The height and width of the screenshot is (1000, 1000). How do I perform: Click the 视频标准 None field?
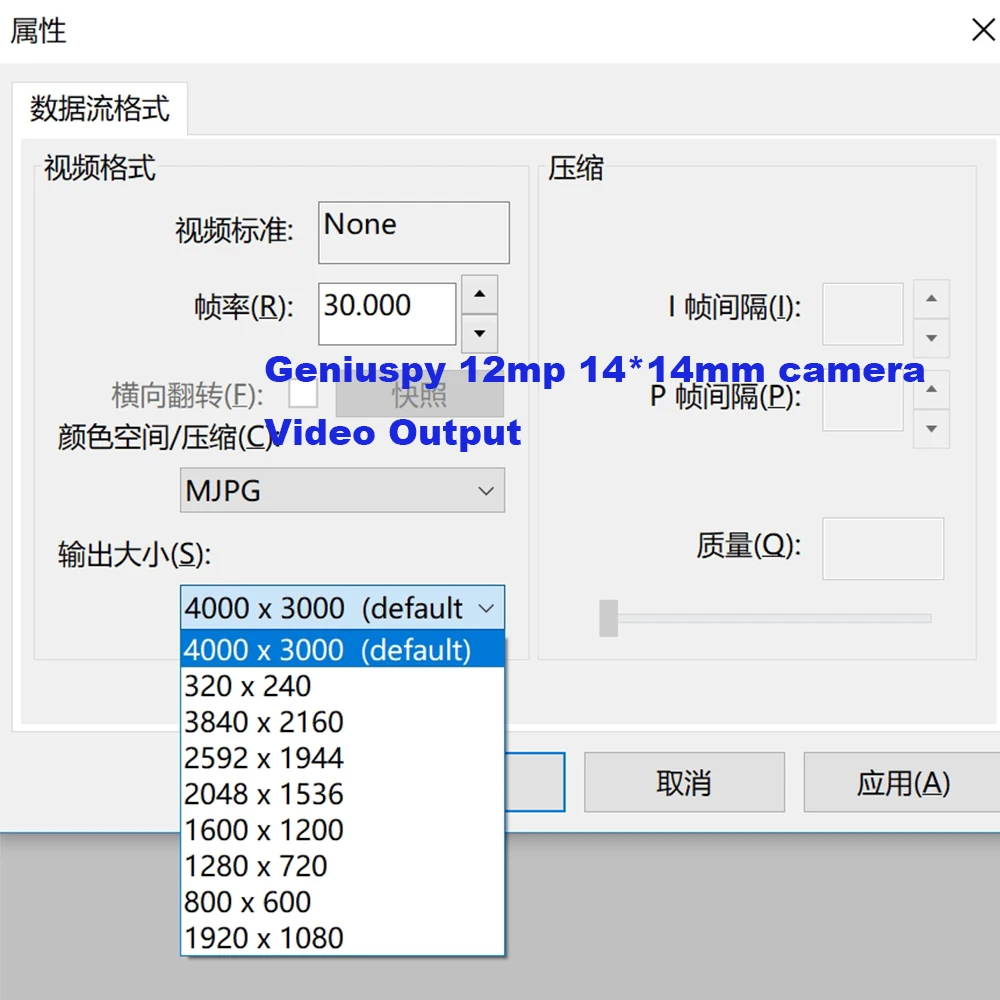[x=413, y=232]
